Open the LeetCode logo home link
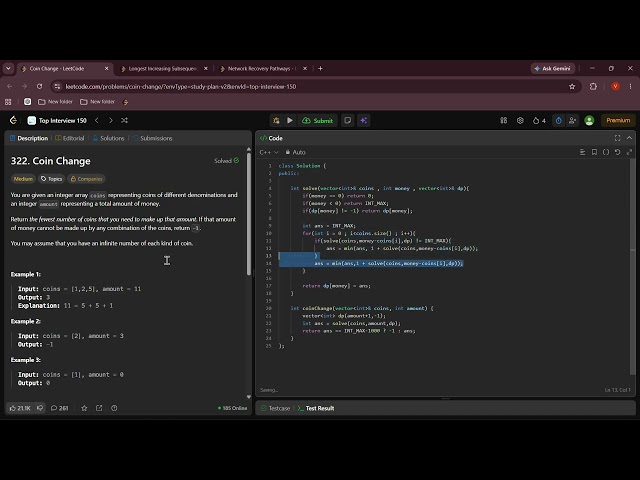This screenshot has height=480, width=640. pyautogui.click(x=13, y=120)
